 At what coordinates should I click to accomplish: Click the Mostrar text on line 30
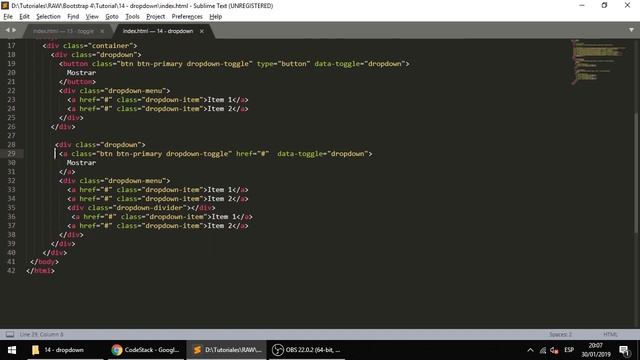click(x=81, y=162)
